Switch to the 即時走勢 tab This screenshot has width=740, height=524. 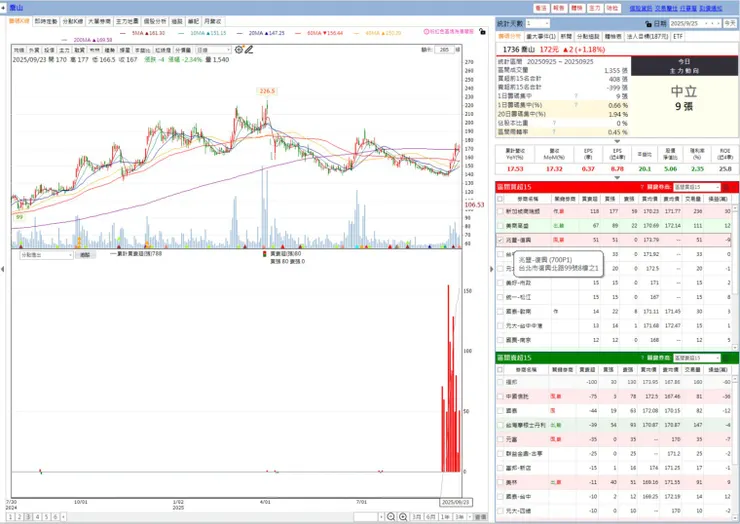[46, 21]
